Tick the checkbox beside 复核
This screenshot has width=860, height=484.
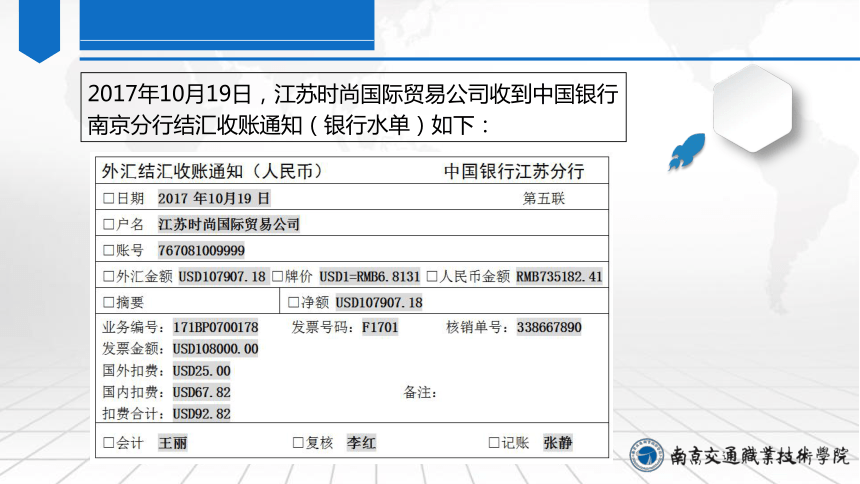click(298, 443)
